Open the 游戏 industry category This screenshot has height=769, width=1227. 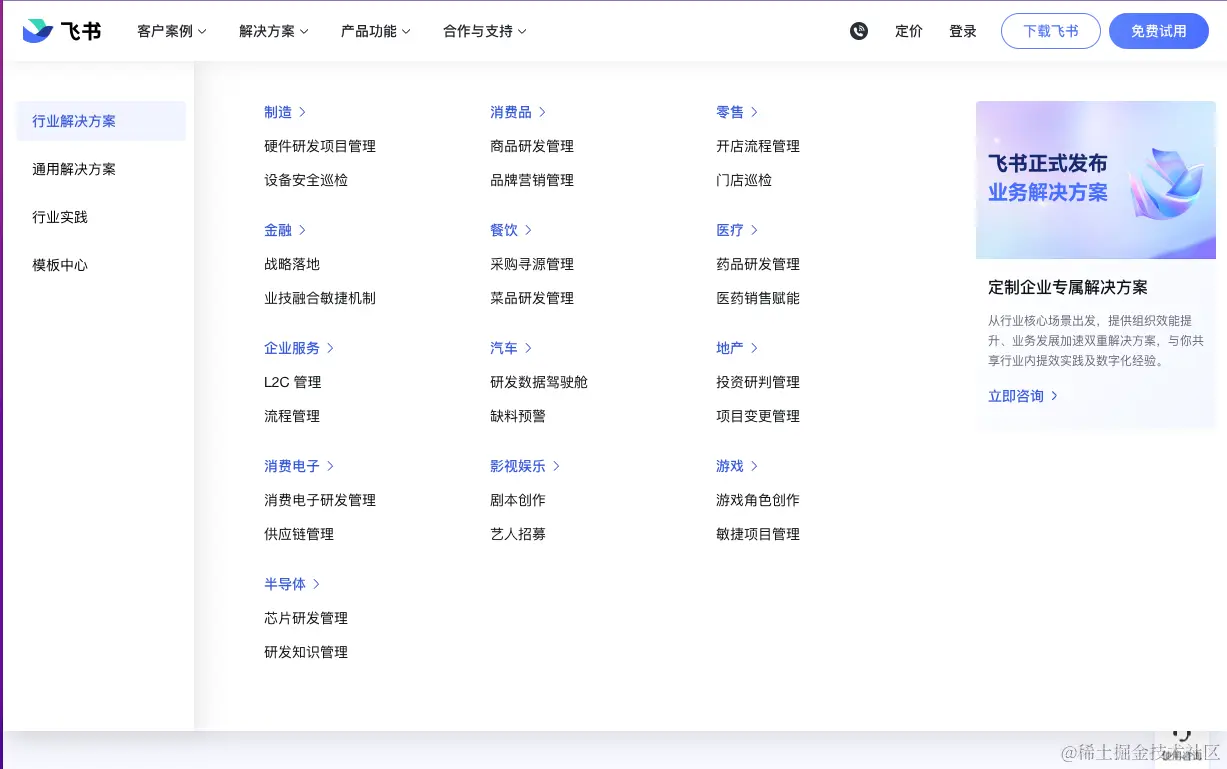tap(737, 466)
